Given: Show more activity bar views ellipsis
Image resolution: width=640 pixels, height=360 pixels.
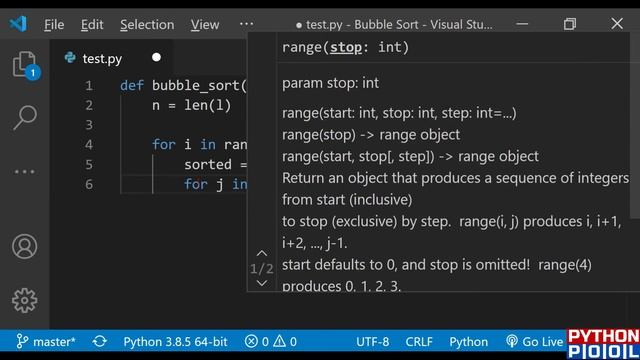Looking at the screenshot, I should (x=24, y=172).
